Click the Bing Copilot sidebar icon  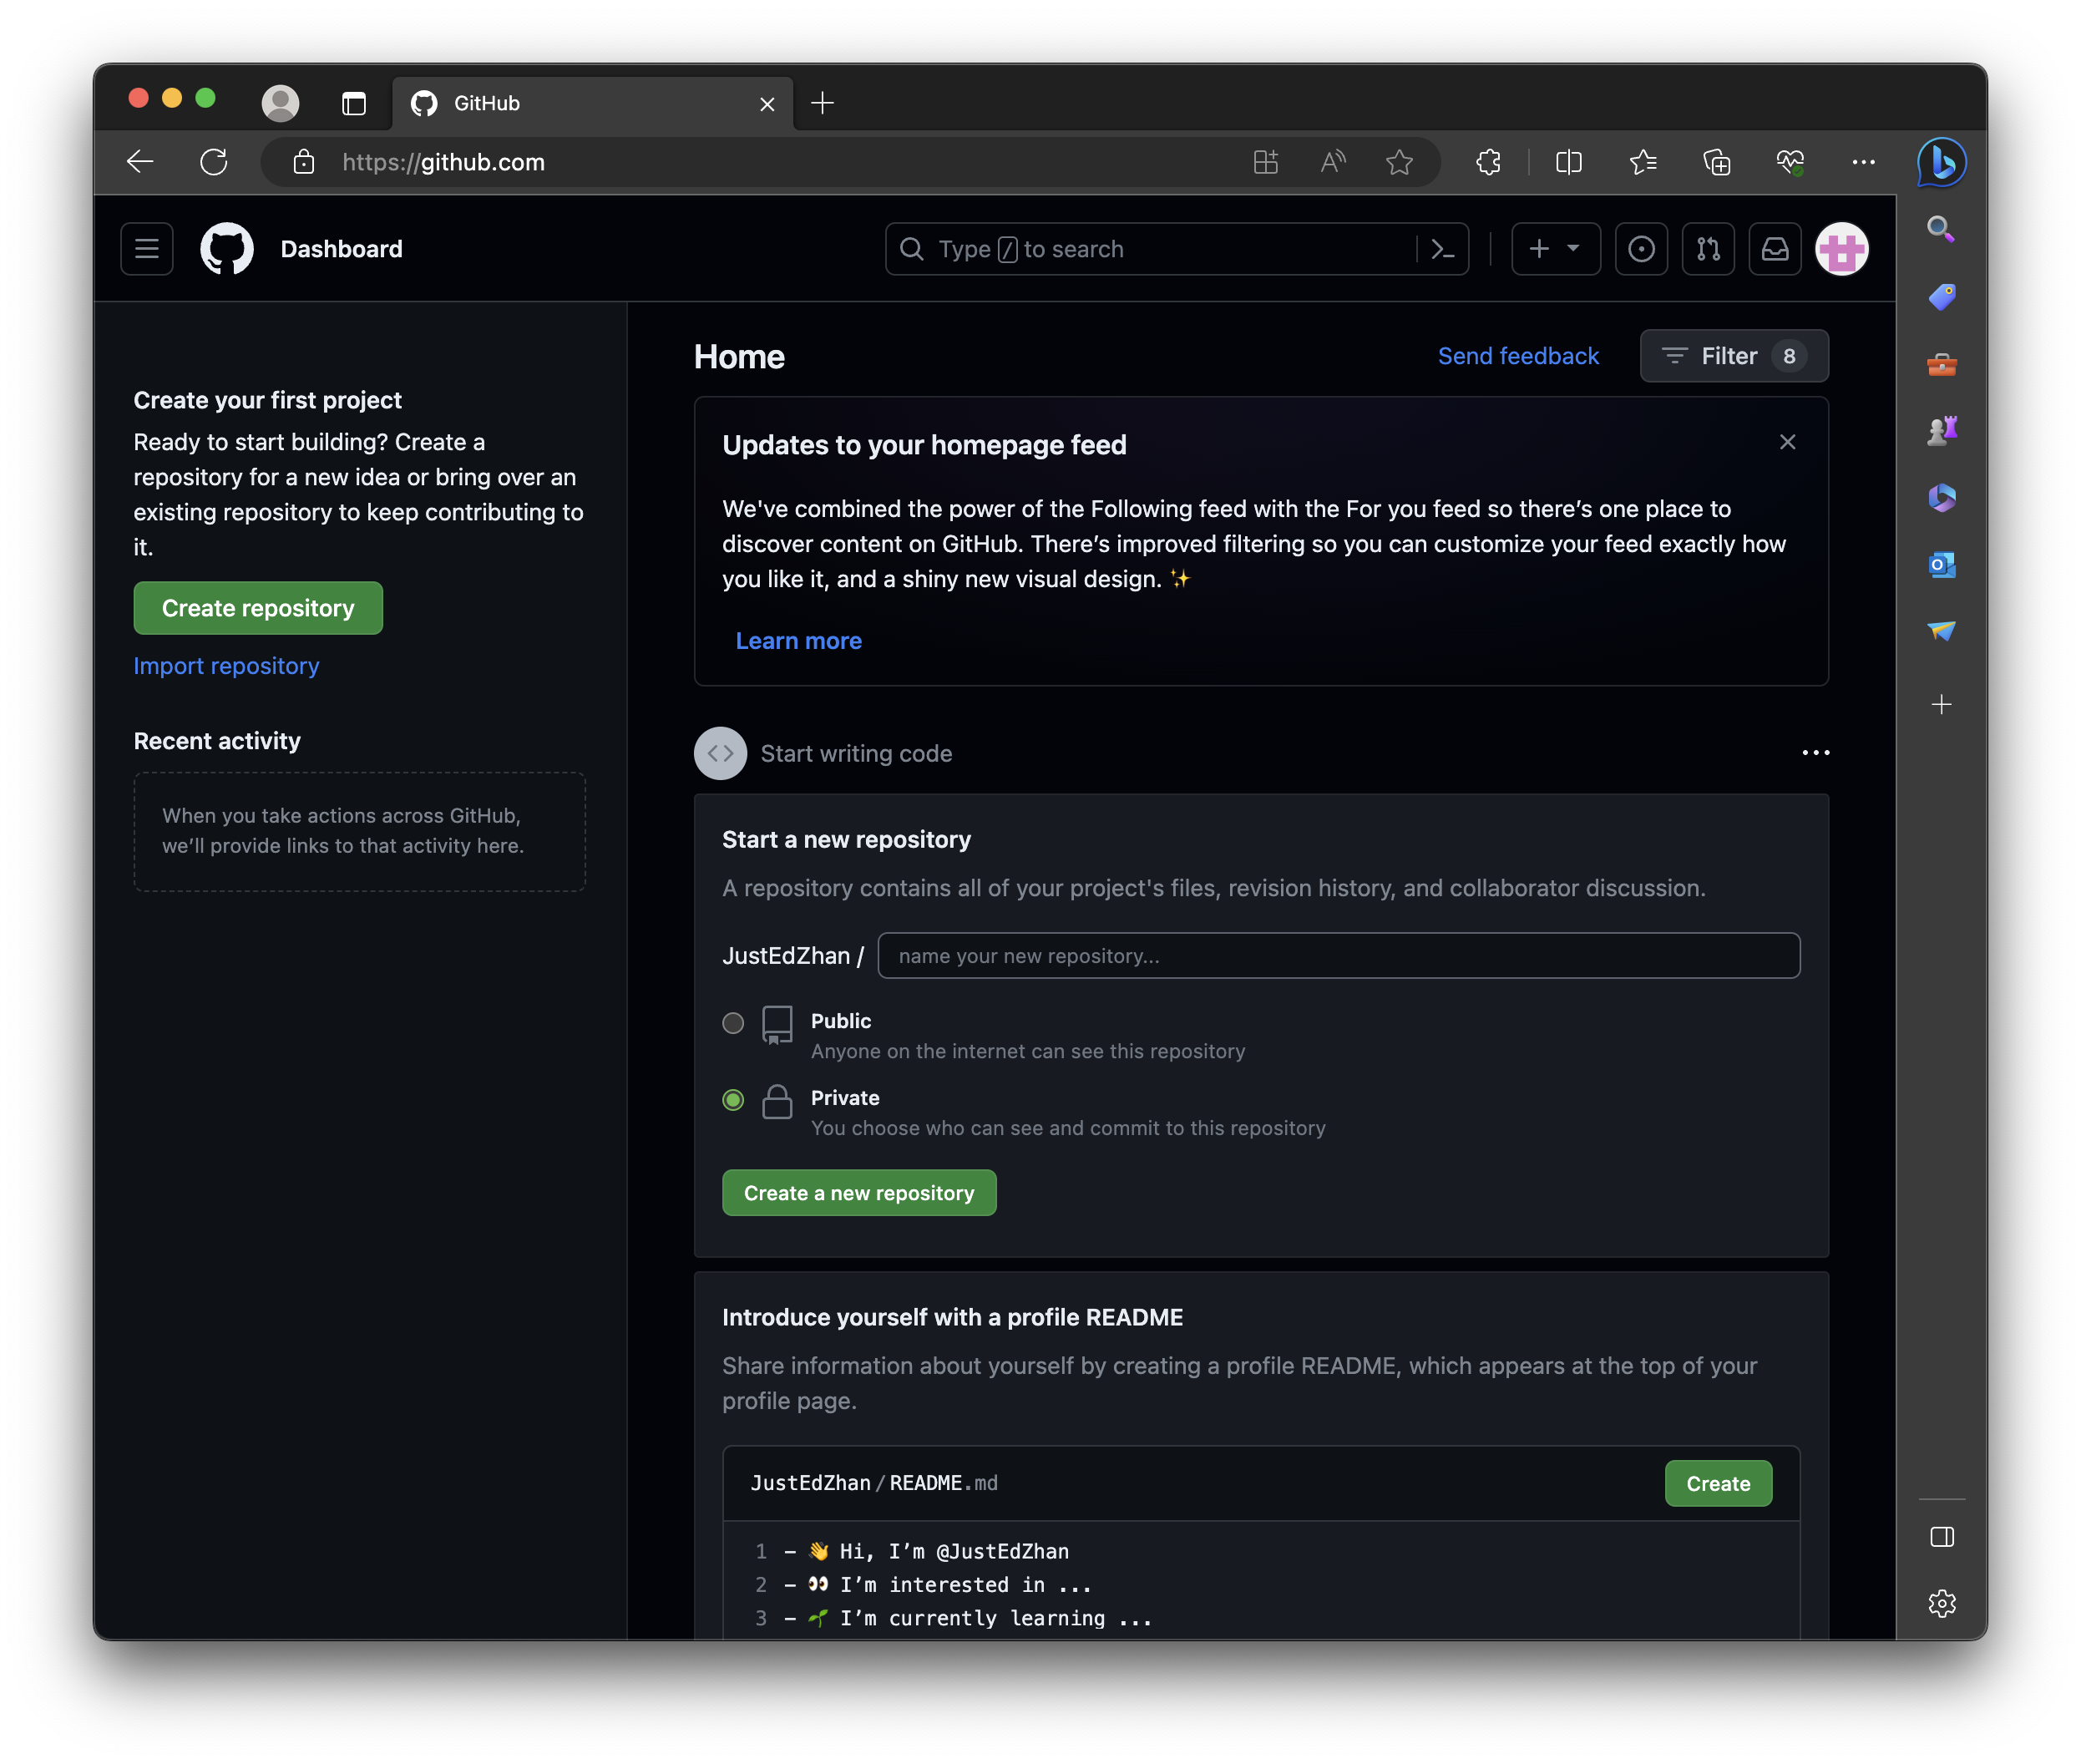(x=1941, y=162)
